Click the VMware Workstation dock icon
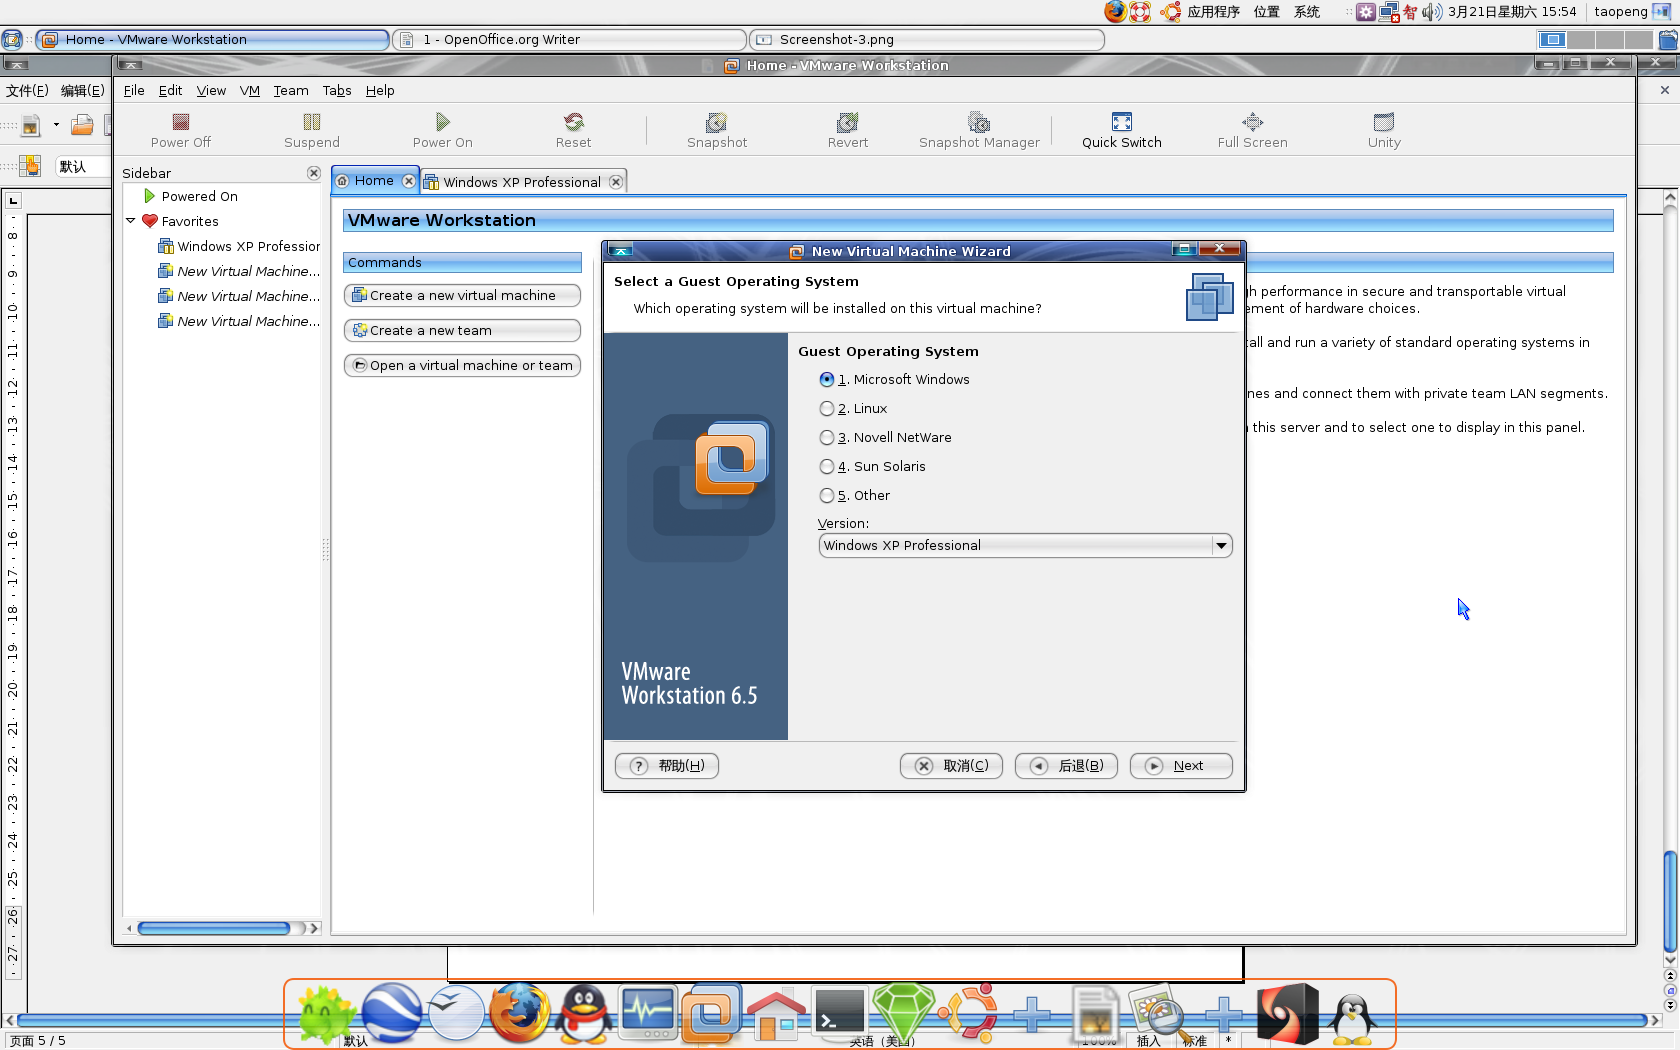The width and height of the screenshot is (1680, 1050). (x=711, y=1013)
